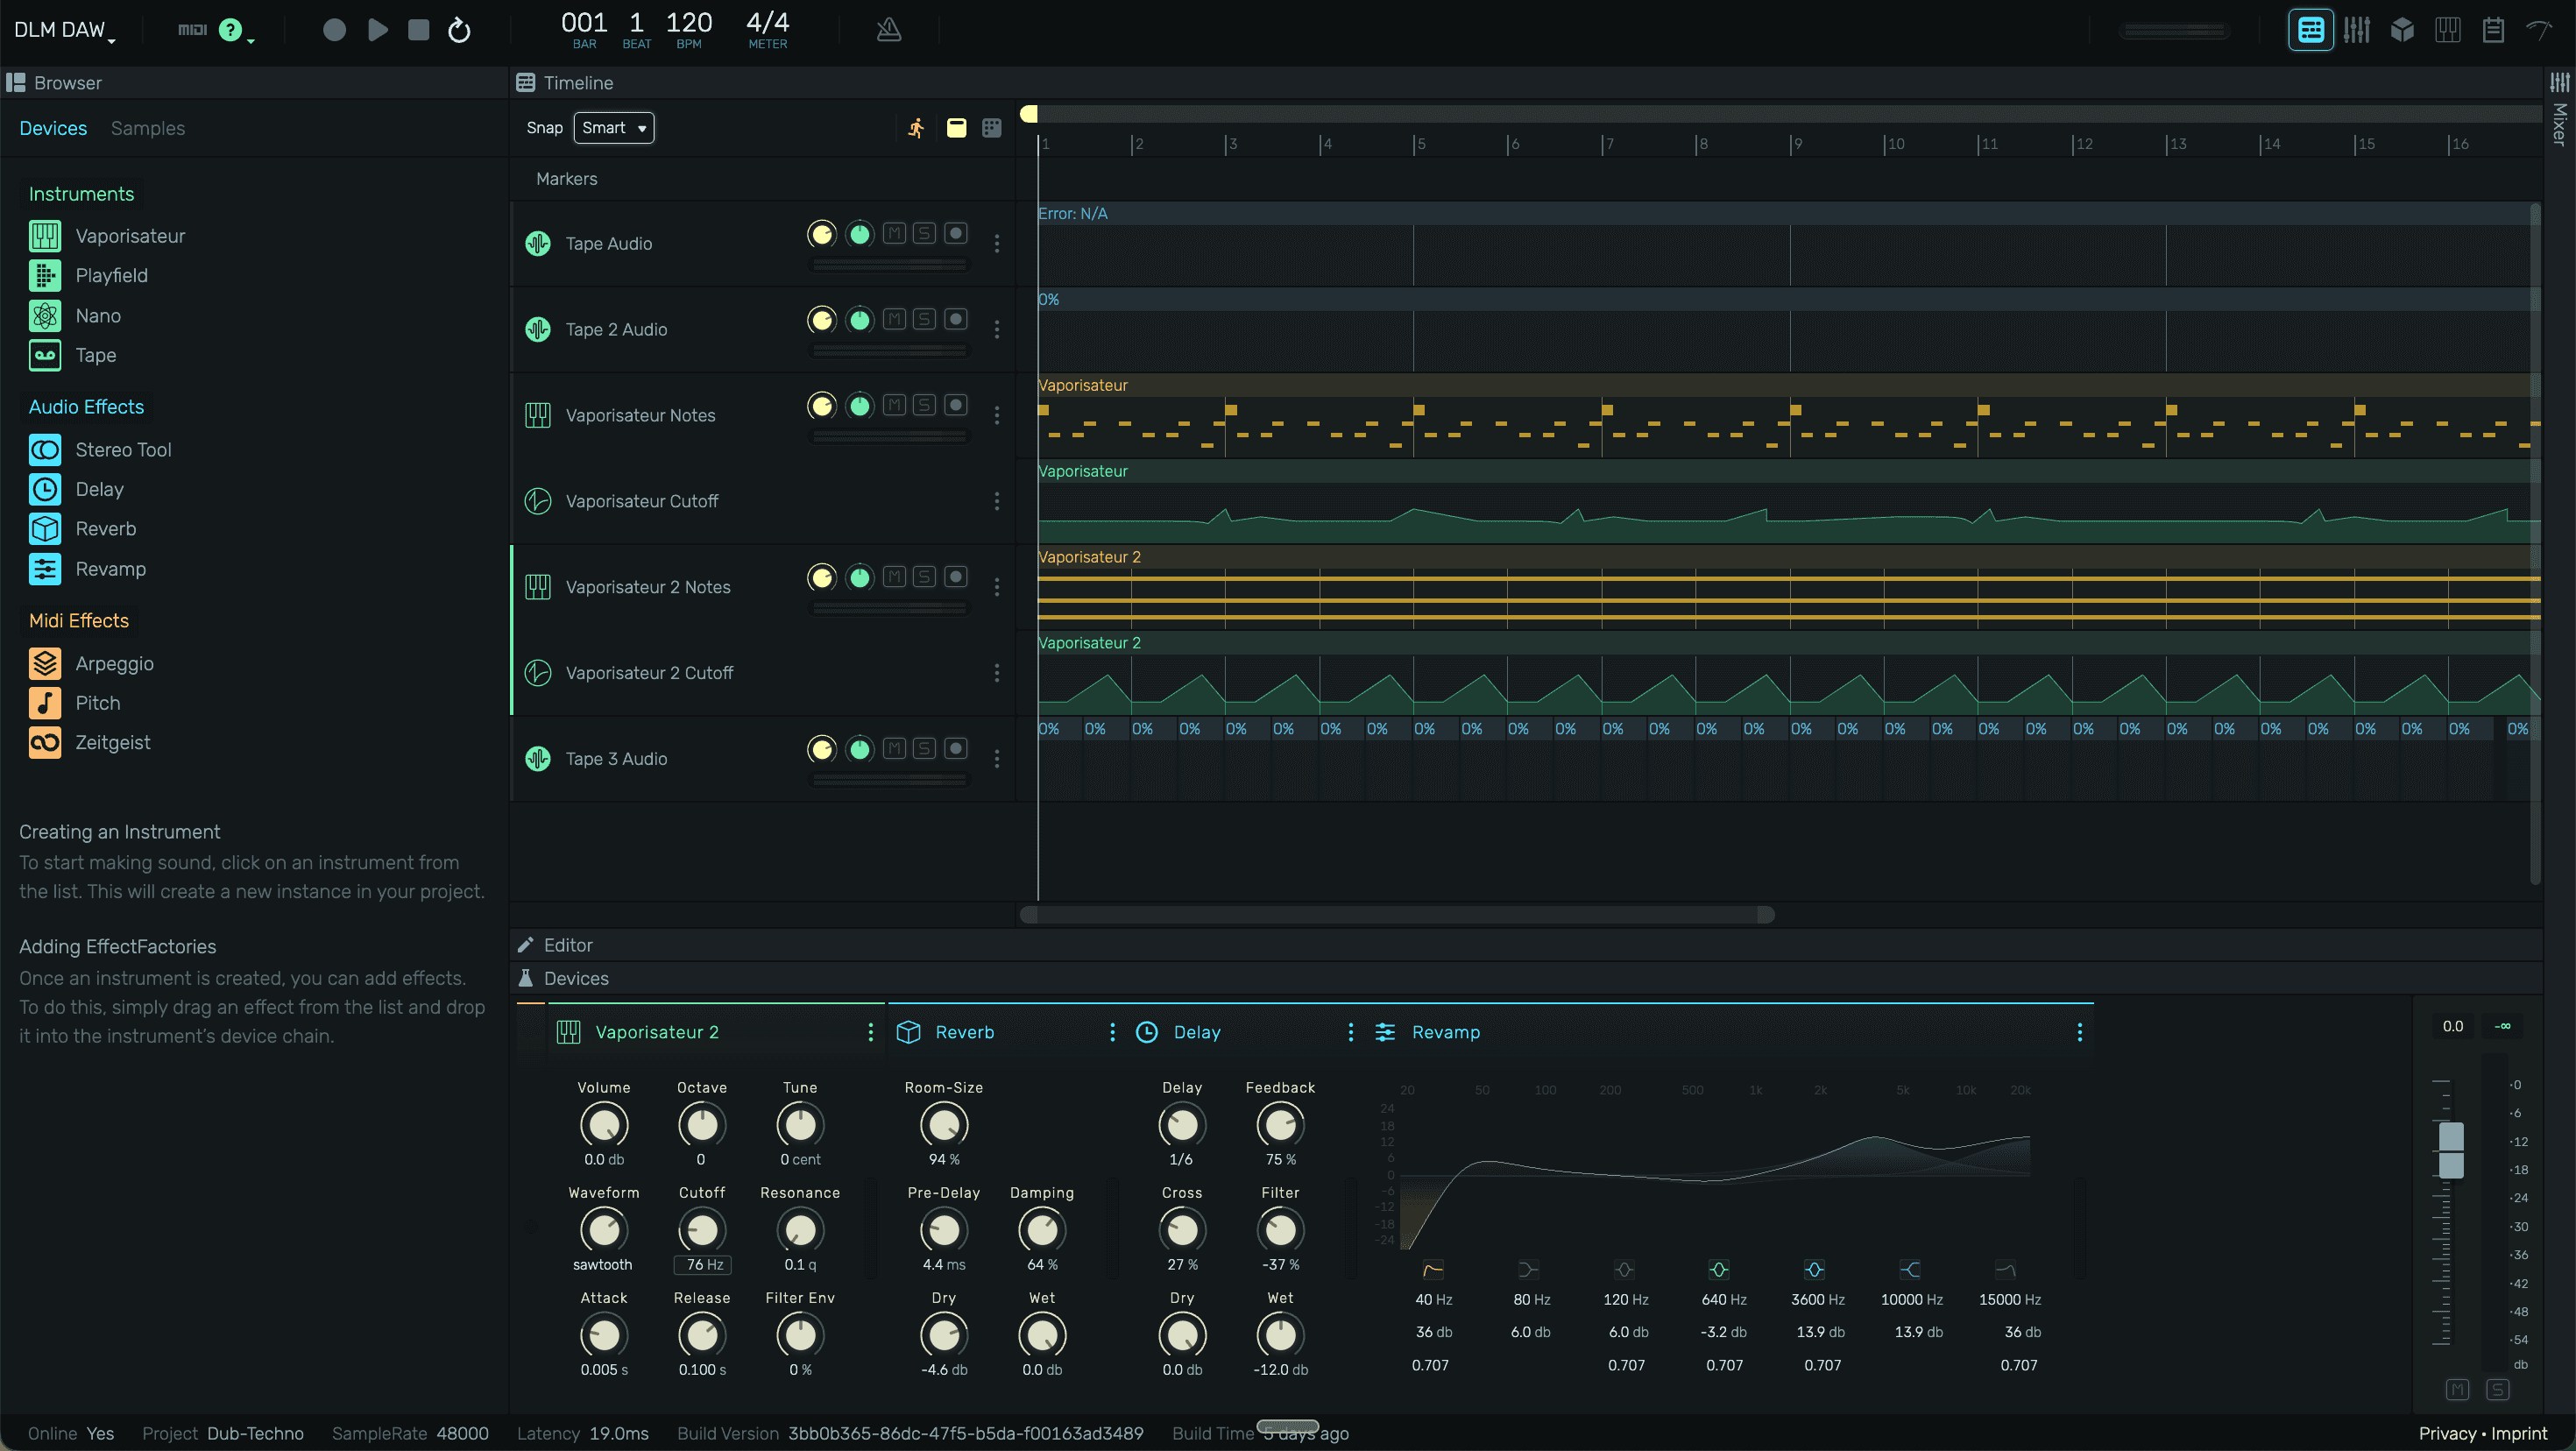Open the mixer sliders icon at top right

2357,30
